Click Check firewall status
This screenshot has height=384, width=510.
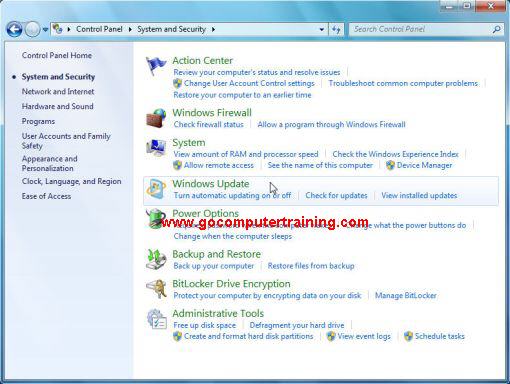point(209,125)
